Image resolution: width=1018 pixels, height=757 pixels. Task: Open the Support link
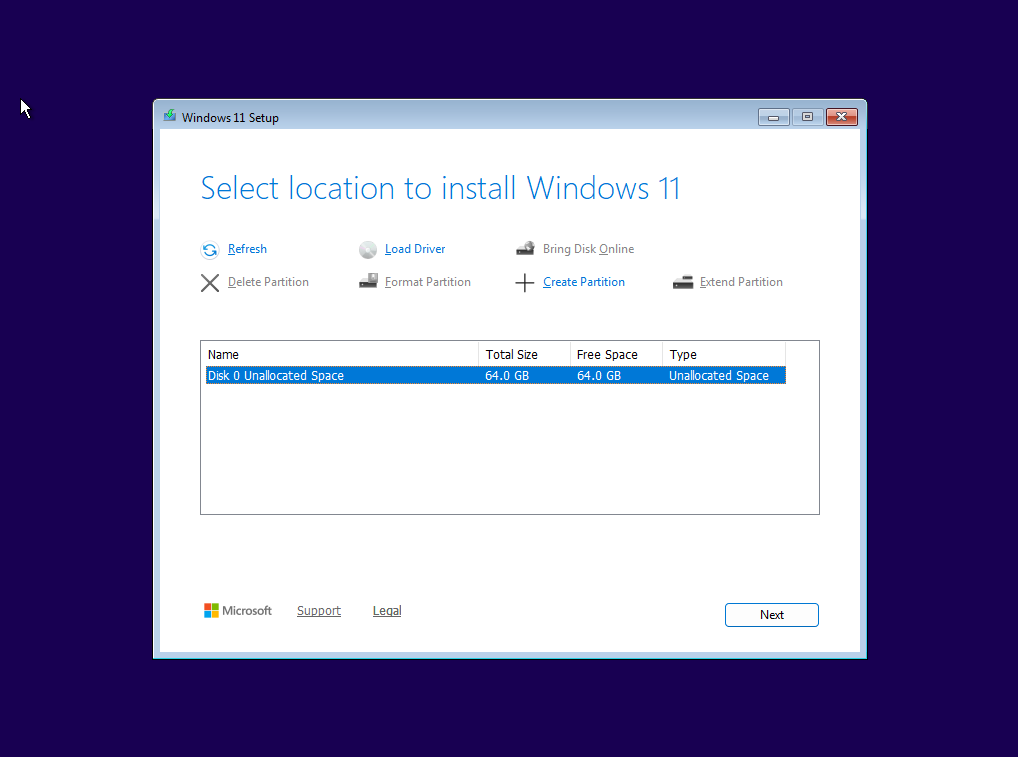click(319, 610)
